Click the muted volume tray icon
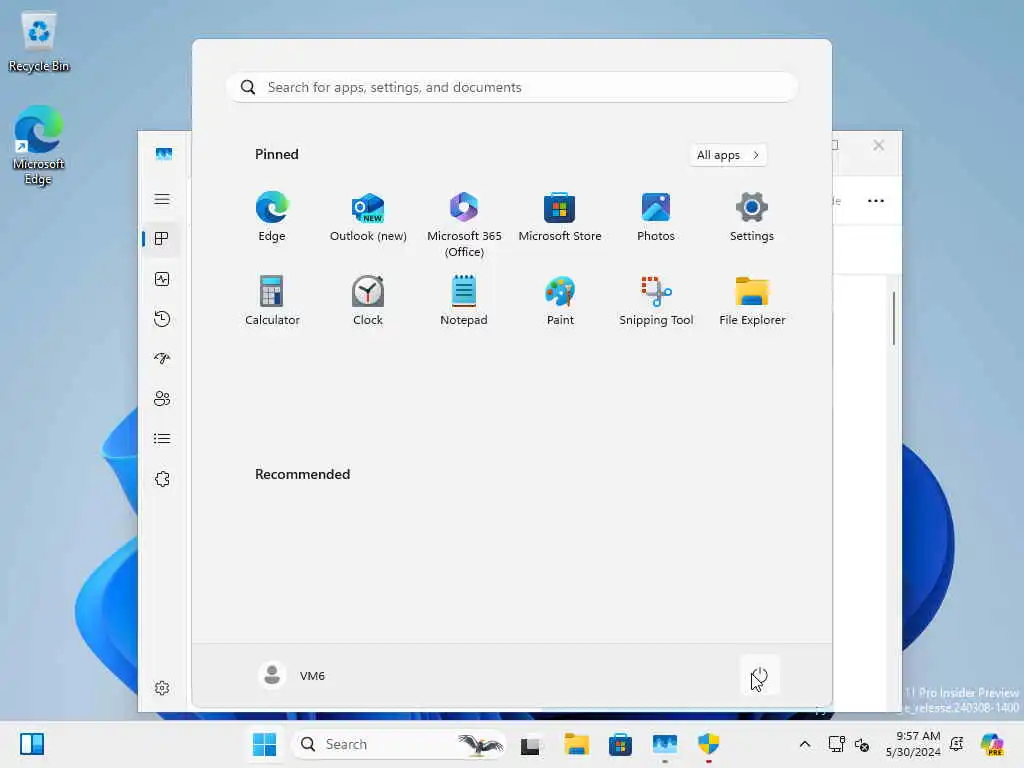 coord(862,744)
